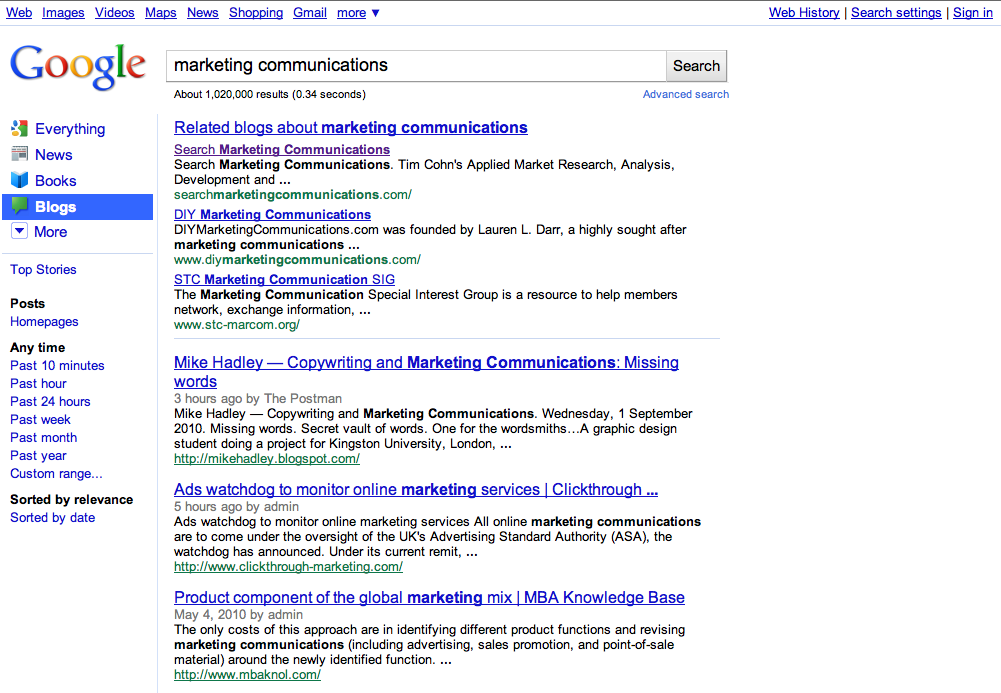Open Custom range date filter
The image size is (1001, 693).
pyautogui.click(x=56, y=474)
